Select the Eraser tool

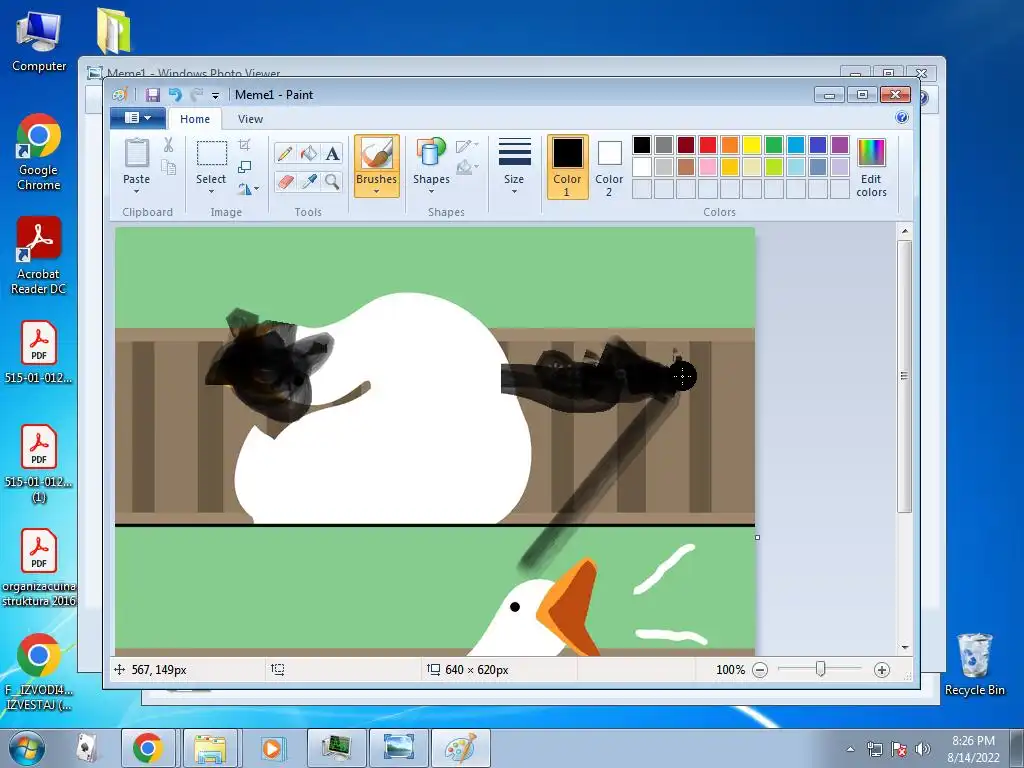[285, 181]
